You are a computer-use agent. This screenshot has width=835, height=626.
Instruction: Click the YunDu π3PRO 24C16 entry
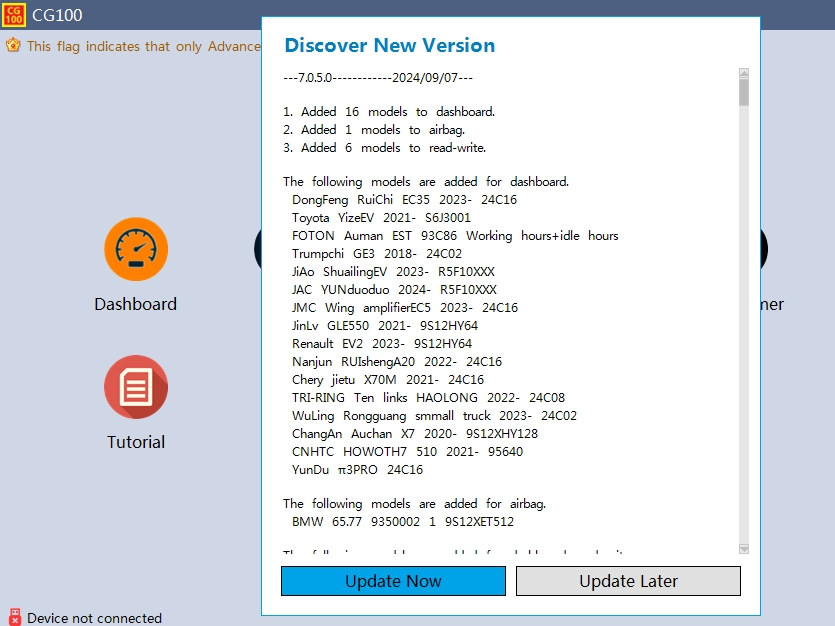[357, 470]
